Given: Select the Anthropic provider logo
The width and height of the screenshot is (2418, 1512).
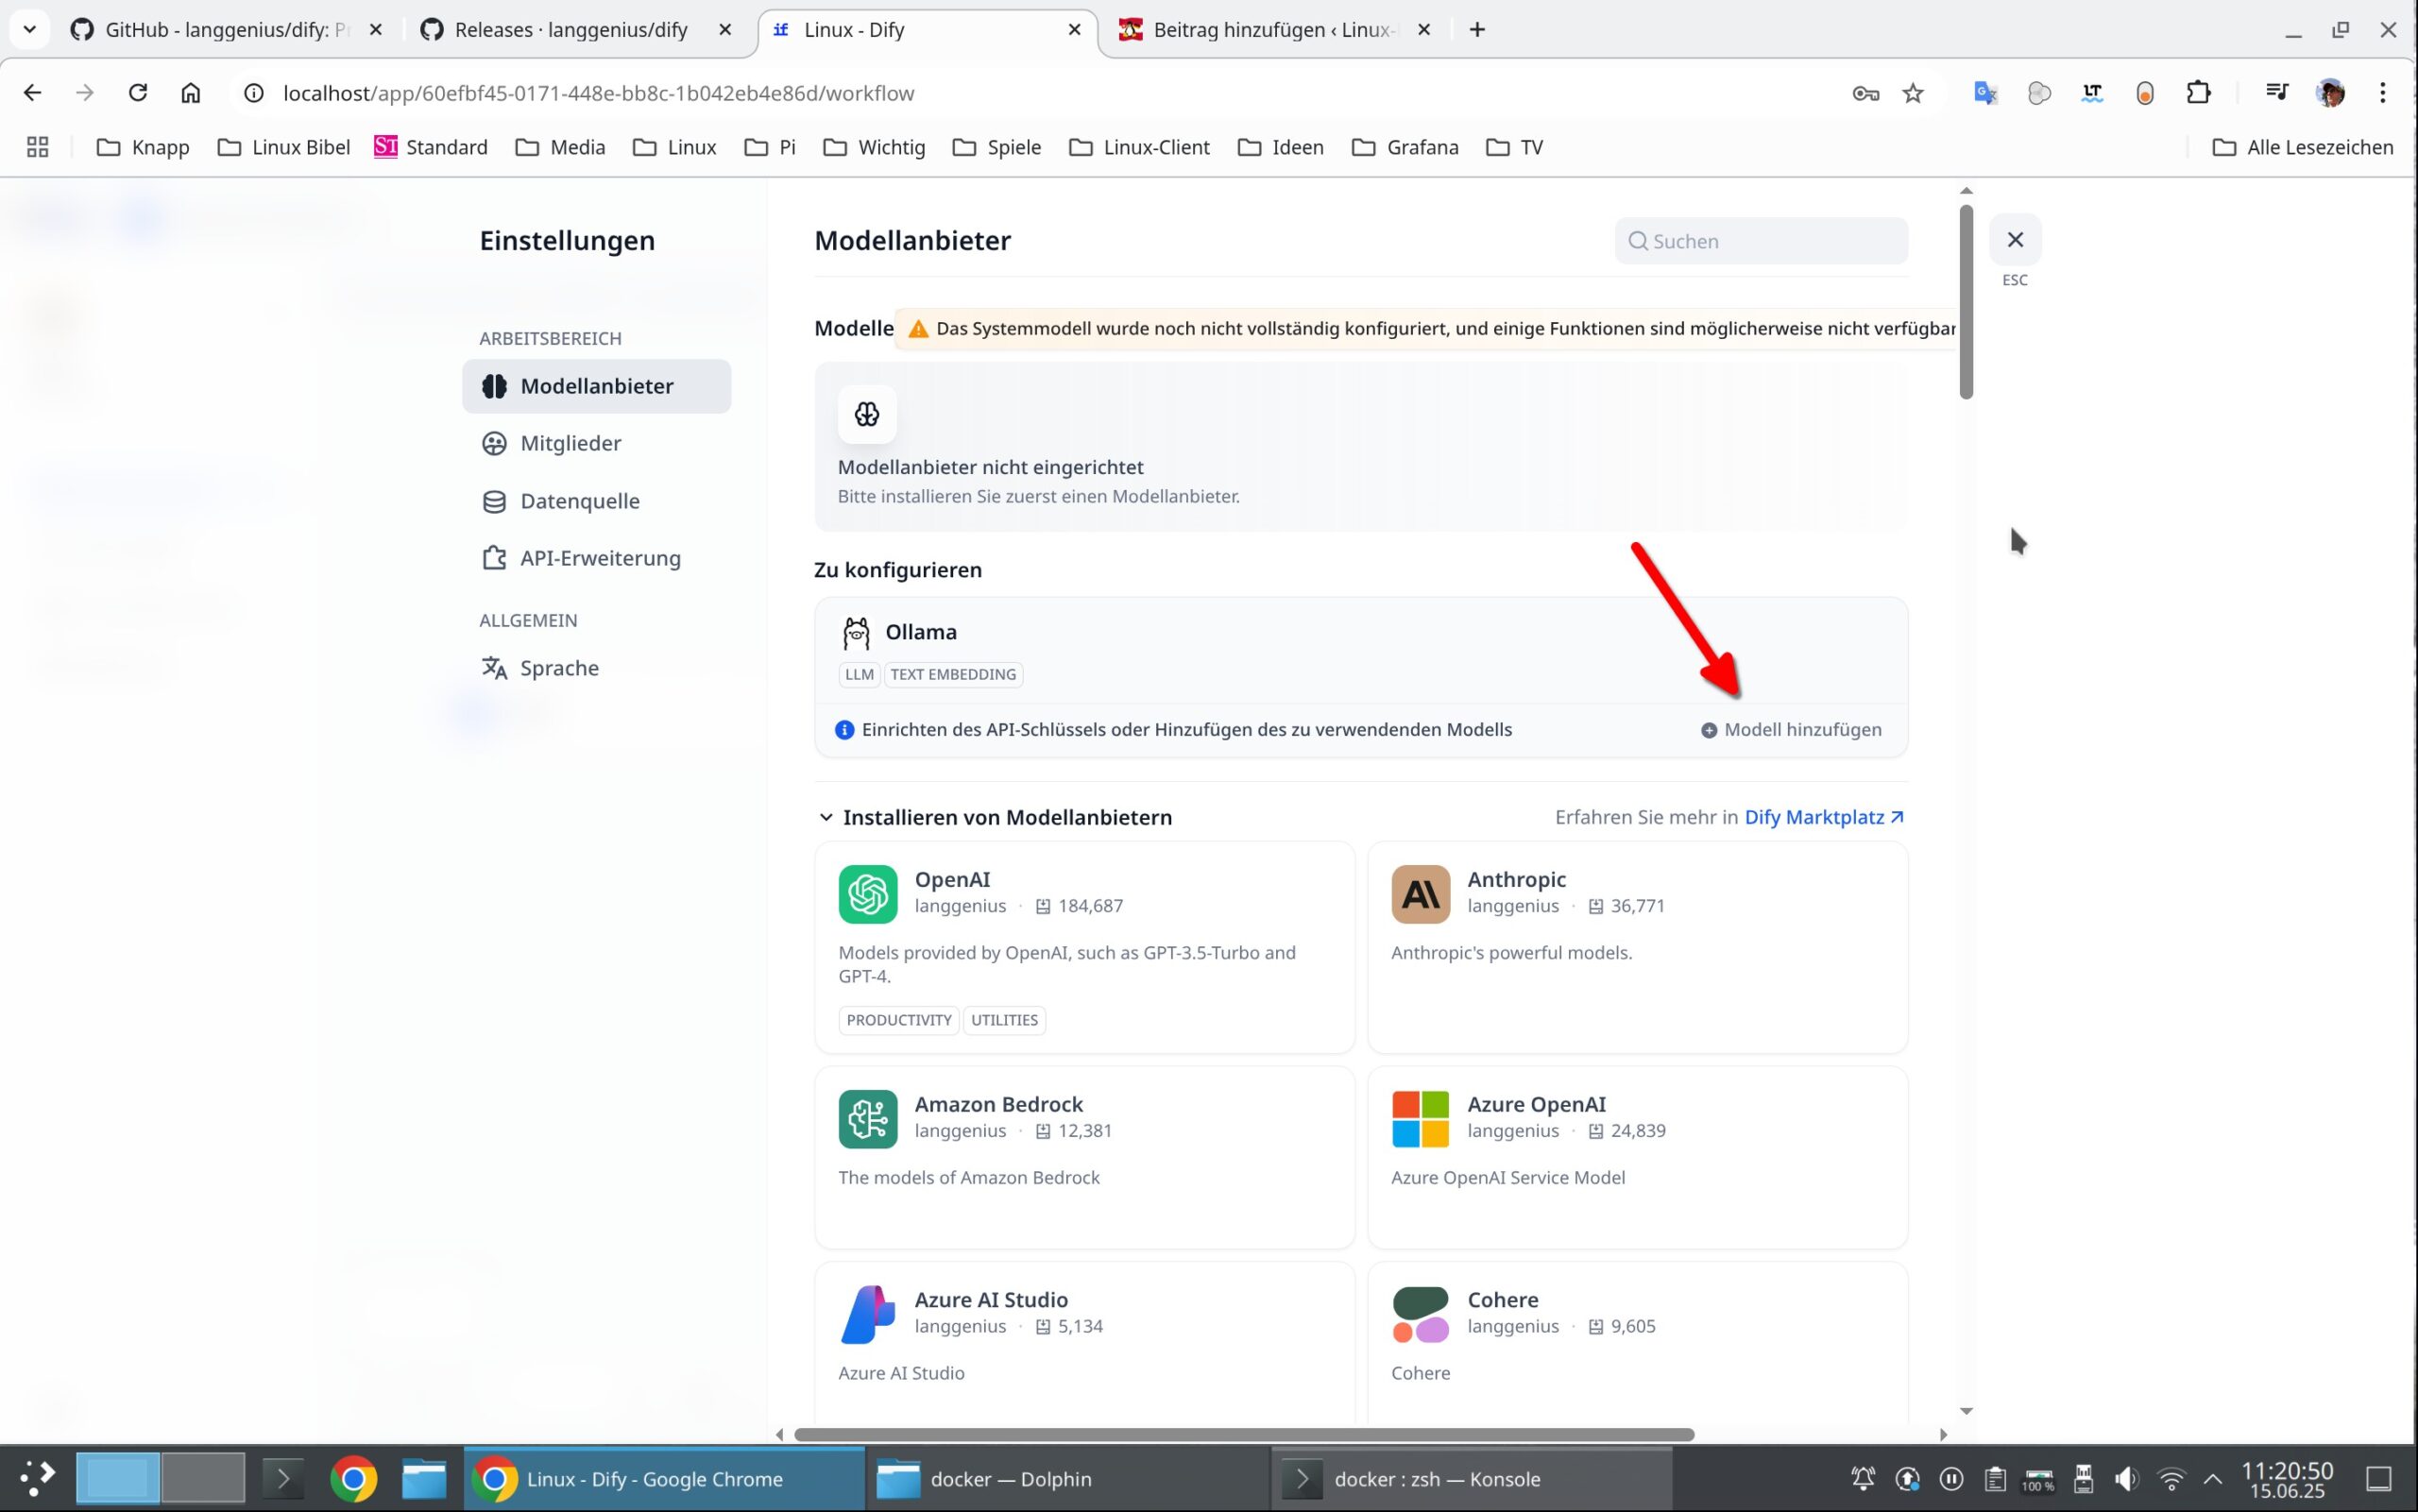Looking at the screenshot, I should pos(1420,894).
